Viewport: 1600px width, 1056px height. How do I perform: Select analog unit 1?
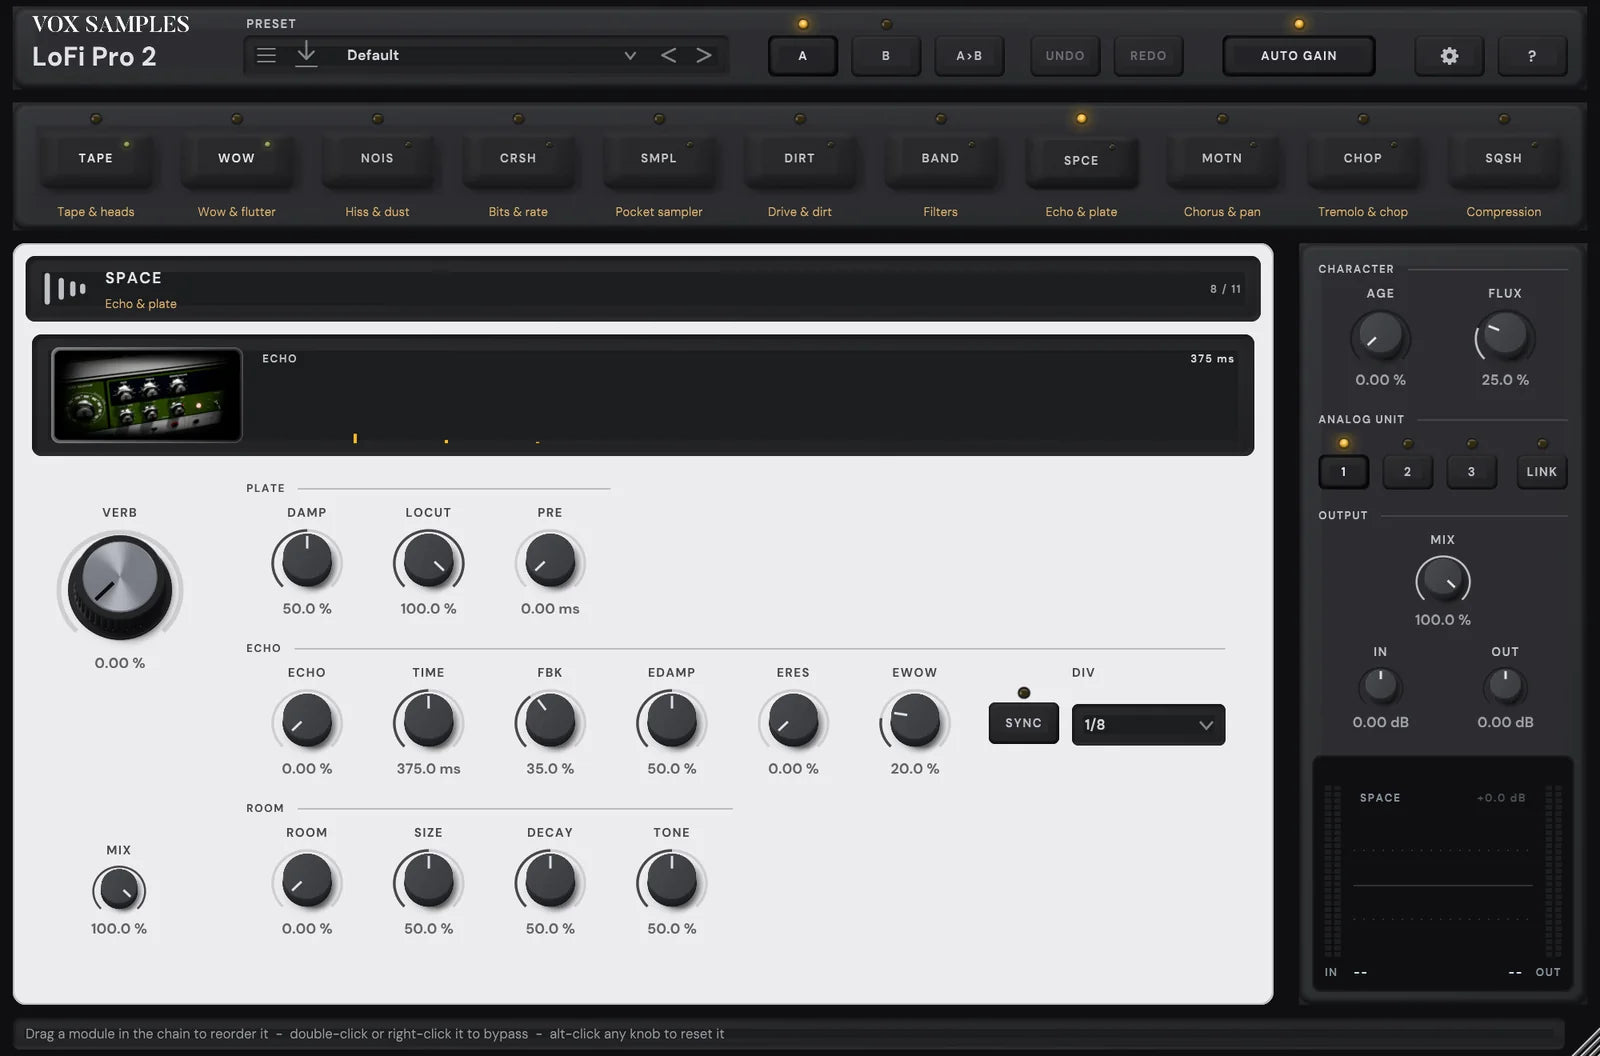pos(1343,472)
